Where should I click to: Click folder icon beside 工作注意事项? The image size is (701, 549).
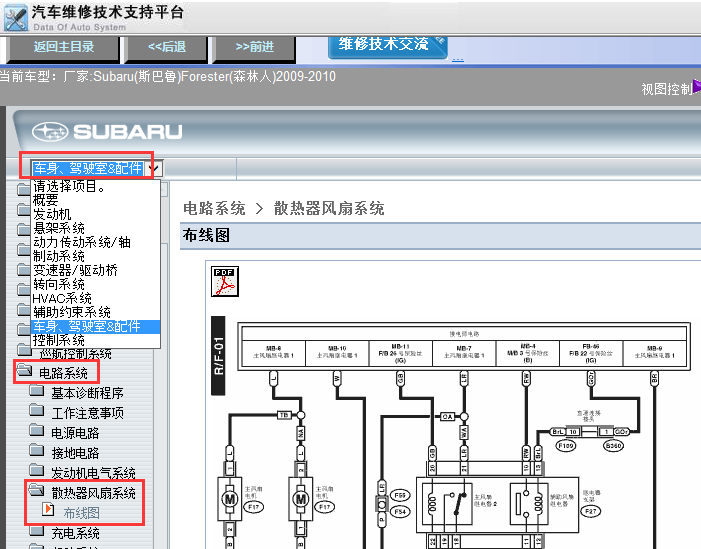pyautogui.click(x=37, y=410)
